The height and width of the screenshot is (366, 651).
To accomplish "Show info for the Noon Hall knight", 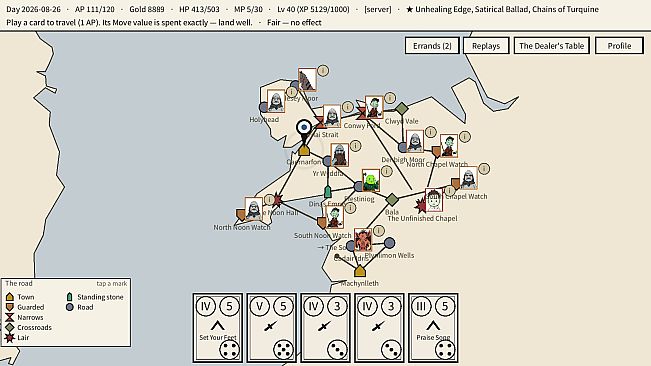I will coord(269,200).
